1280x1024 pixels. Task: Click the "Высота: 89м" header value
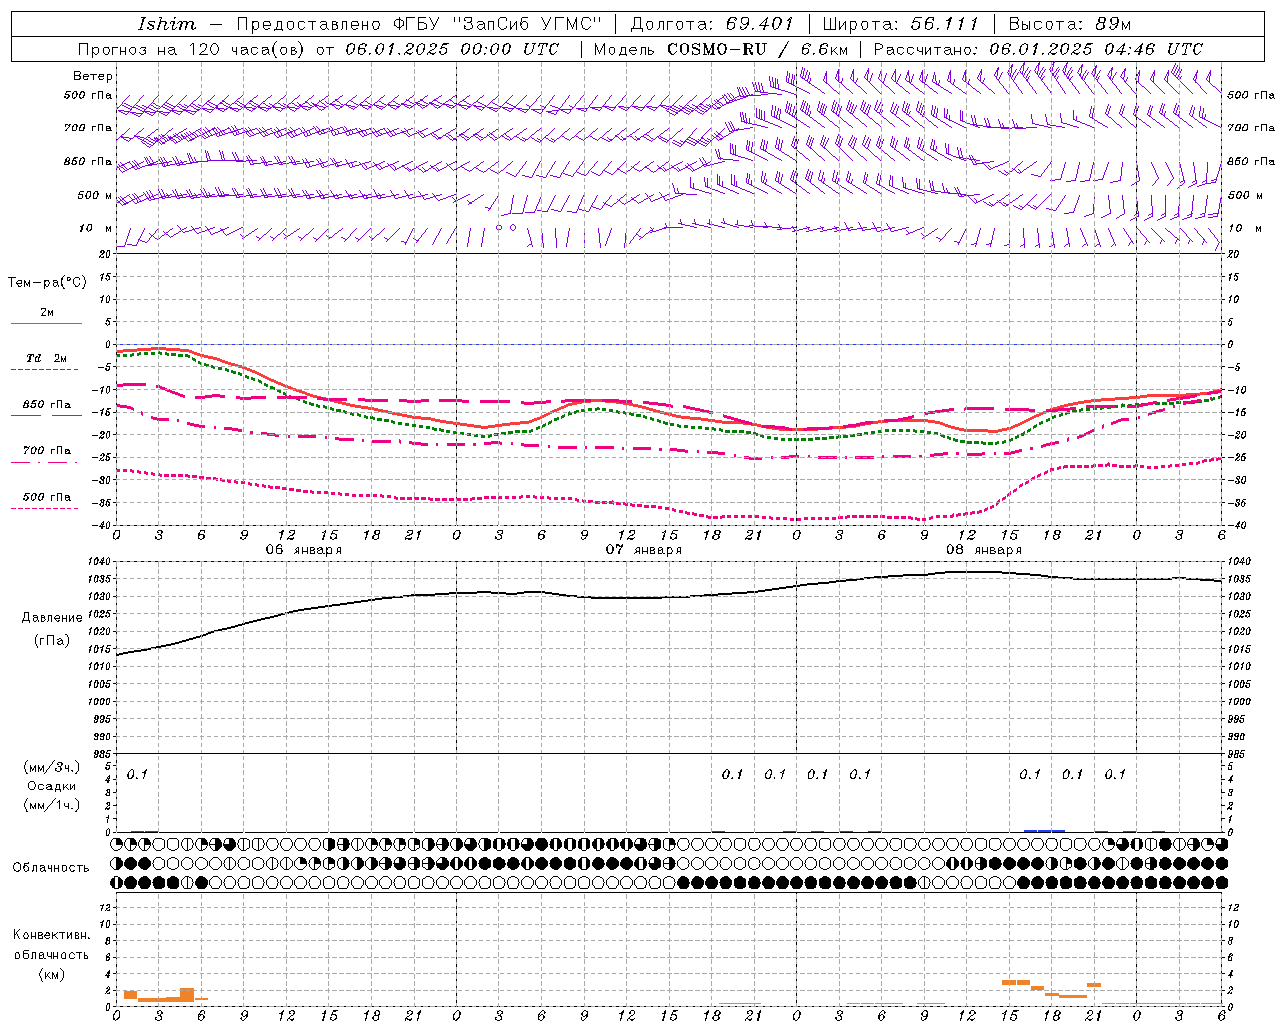pos(1070,24)
